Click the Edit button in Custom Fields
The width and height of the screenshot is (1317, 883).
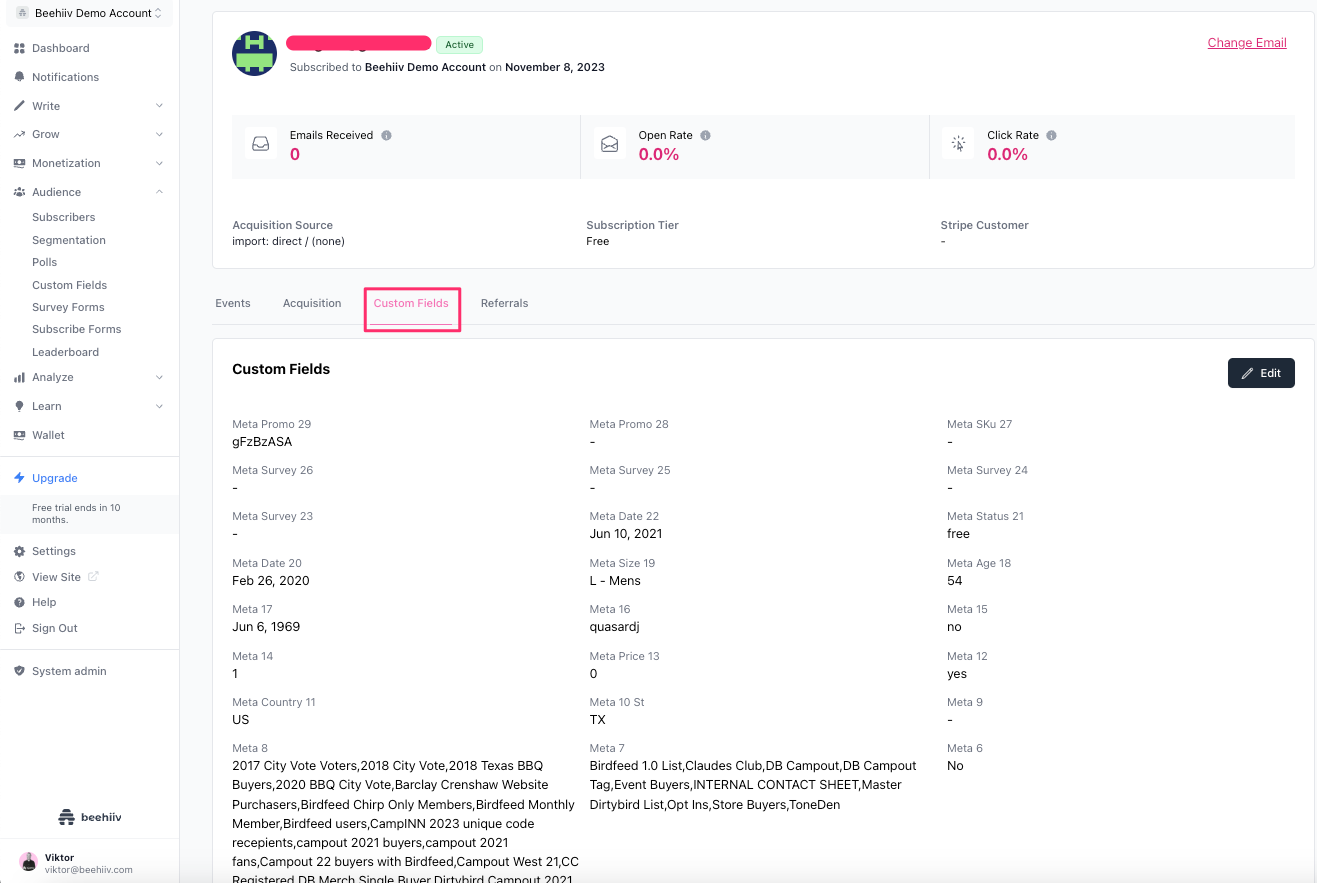pos(1261,373)
